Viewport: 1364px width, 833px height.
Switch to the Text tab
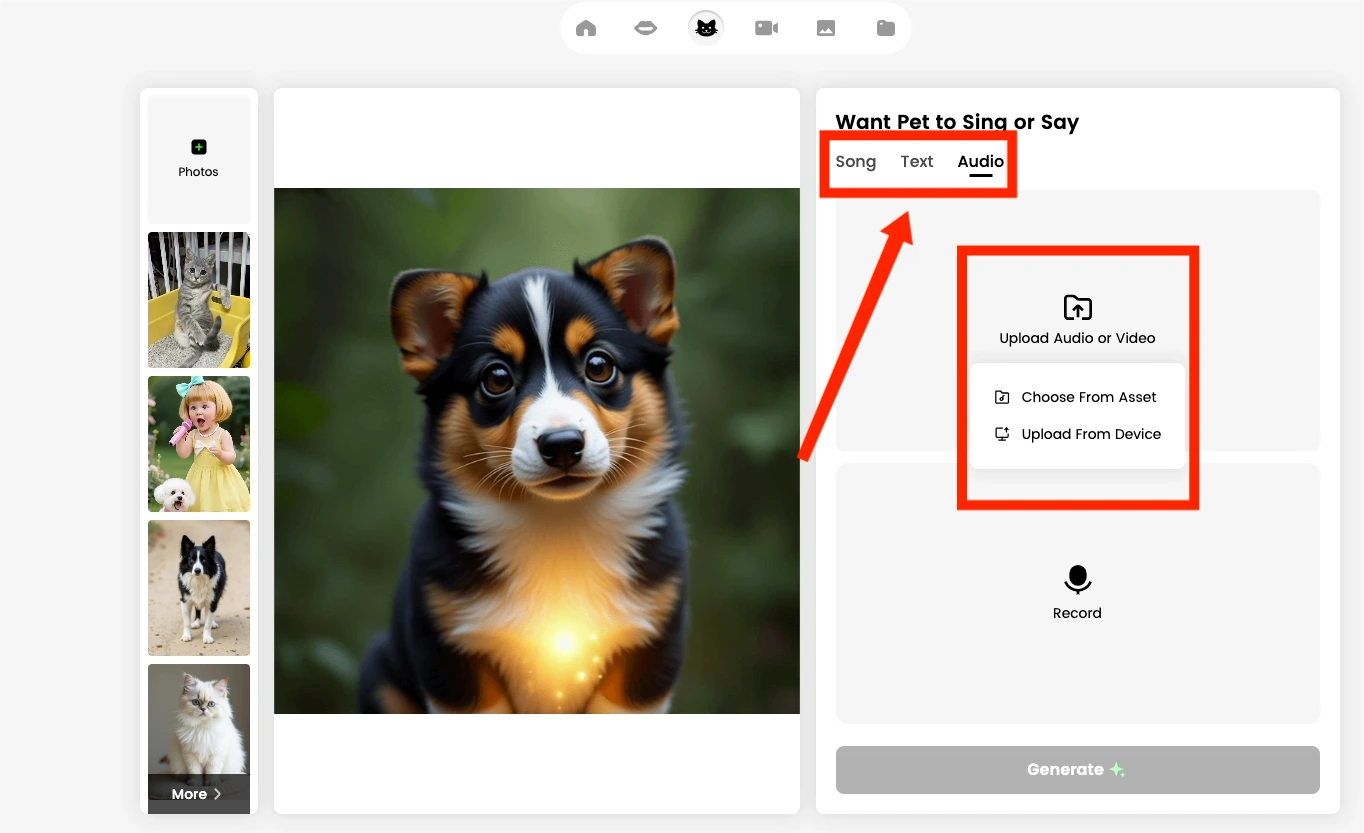(x=916, y=161)
